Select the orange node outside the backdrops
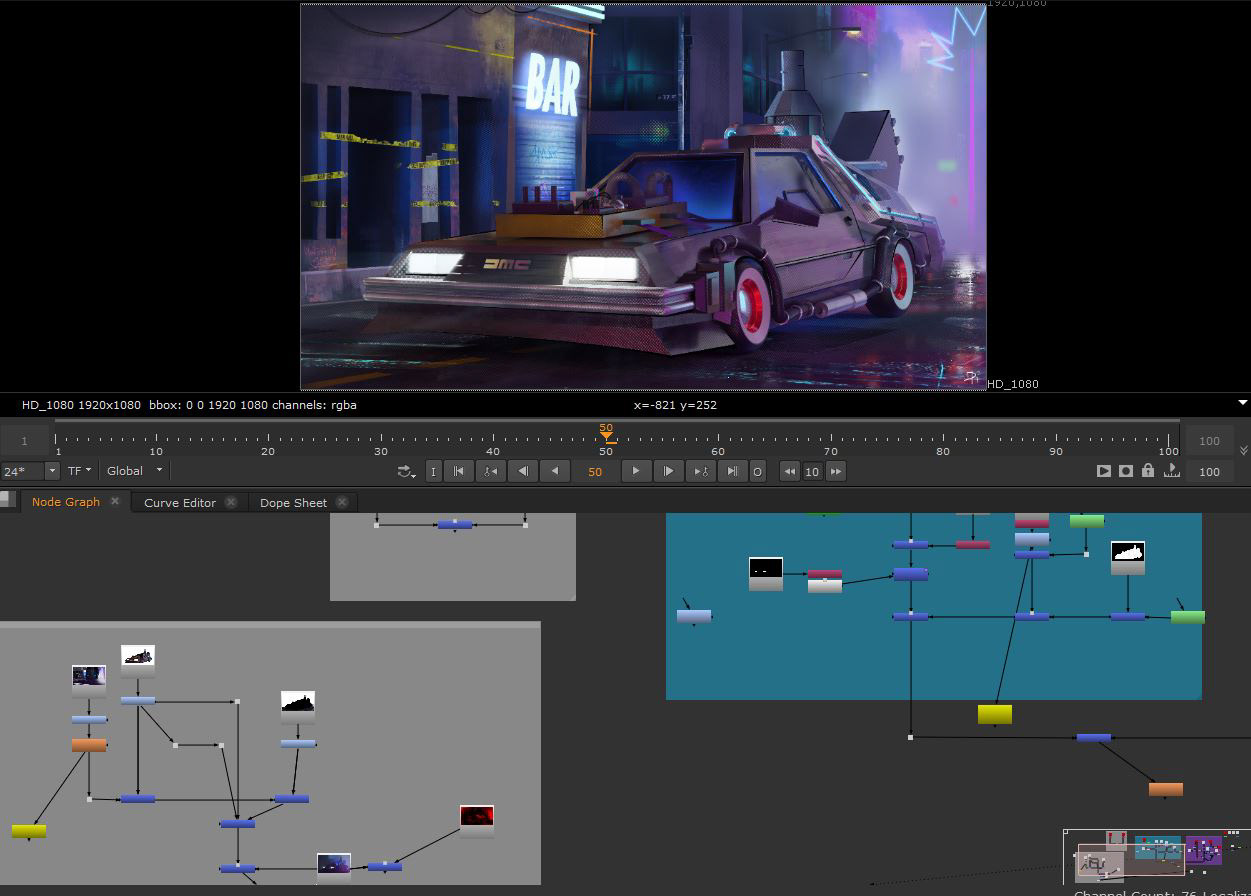 coord(1166,790)
